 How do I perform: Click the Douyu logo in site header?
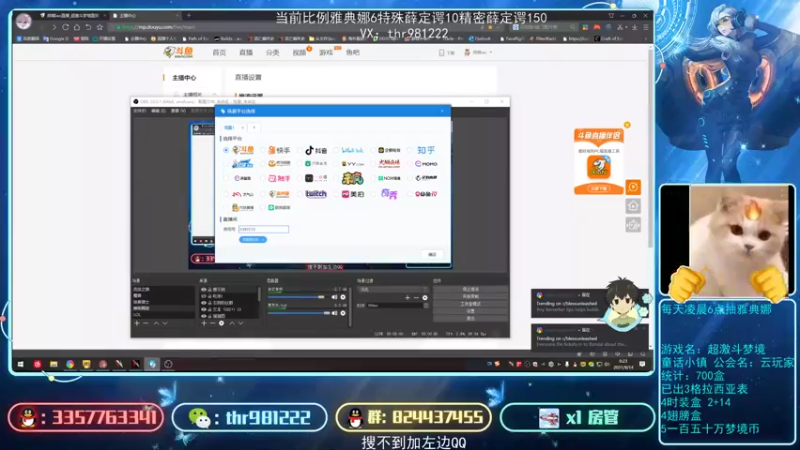(179, 52)
